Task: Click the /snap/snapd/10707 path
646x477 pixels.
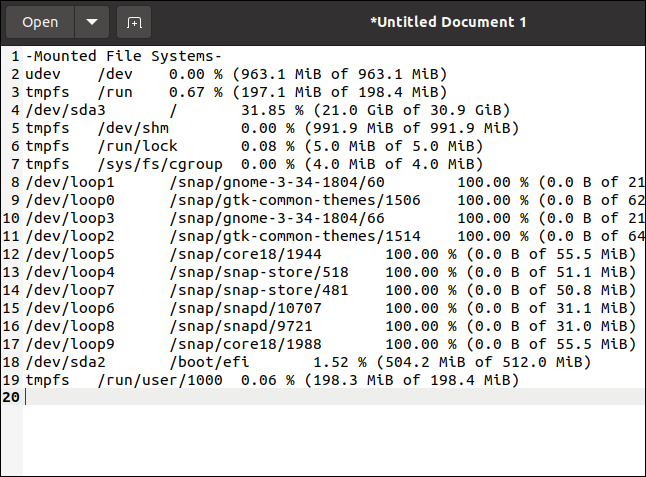Action: pos(250,308)
